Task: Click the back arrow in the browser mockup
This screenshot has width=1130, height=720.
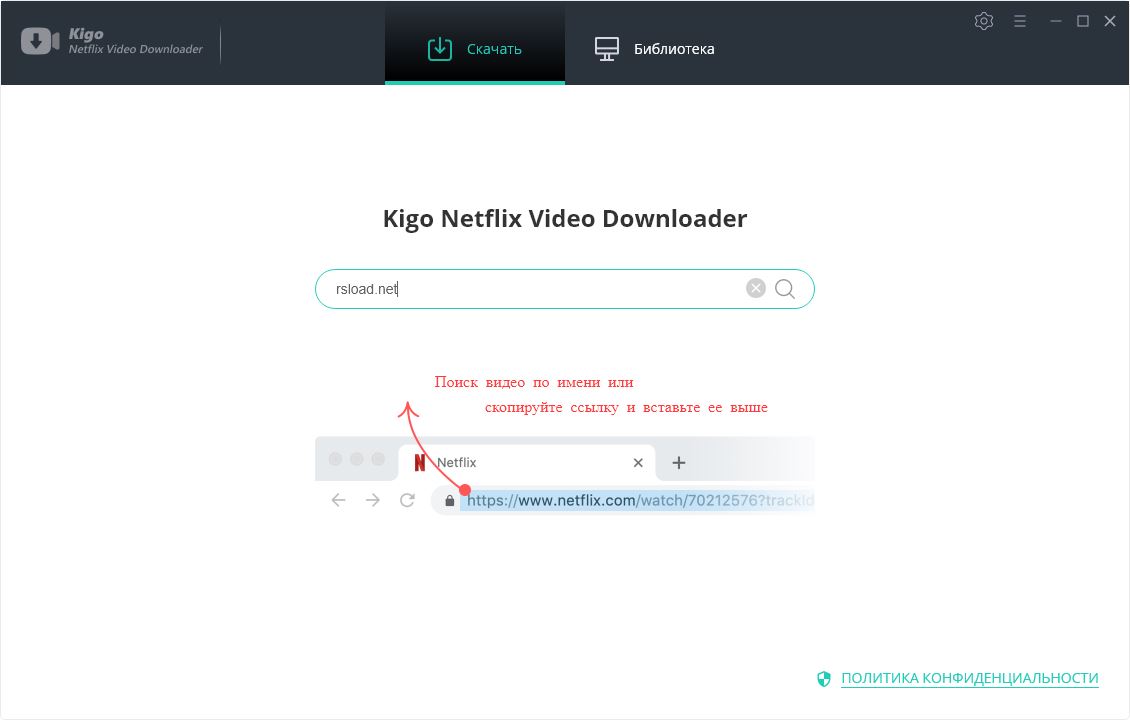Action: tap(338, 500)
